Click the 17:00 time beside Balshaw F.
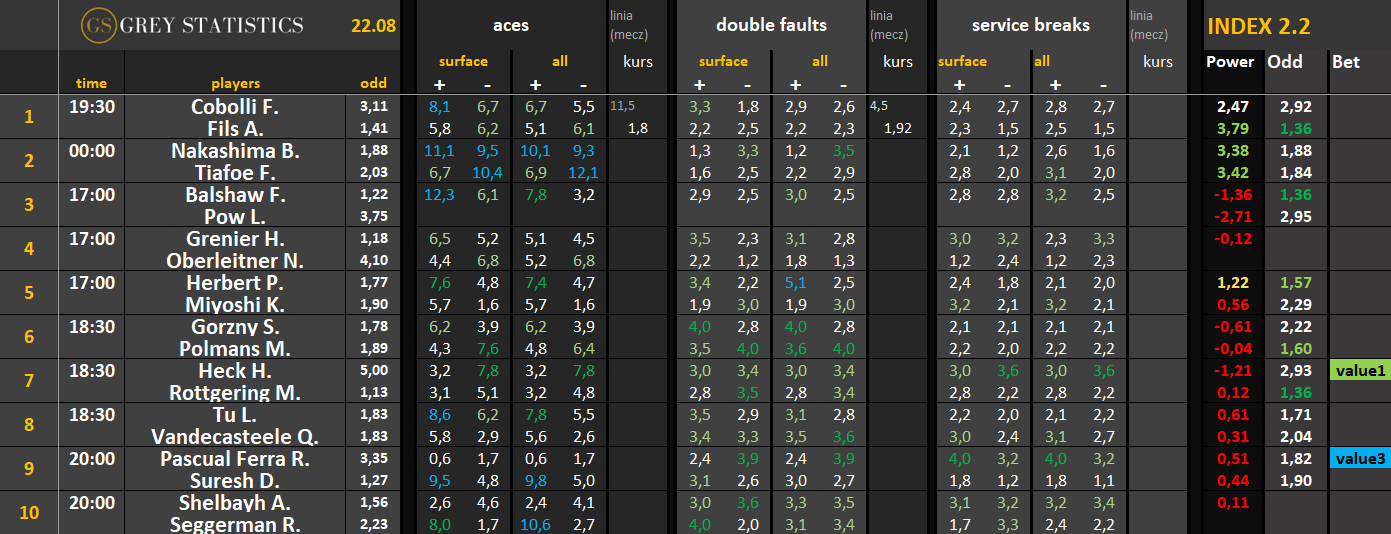The height and width of the screenshot is (534, 1391). (x=91, y=194)
